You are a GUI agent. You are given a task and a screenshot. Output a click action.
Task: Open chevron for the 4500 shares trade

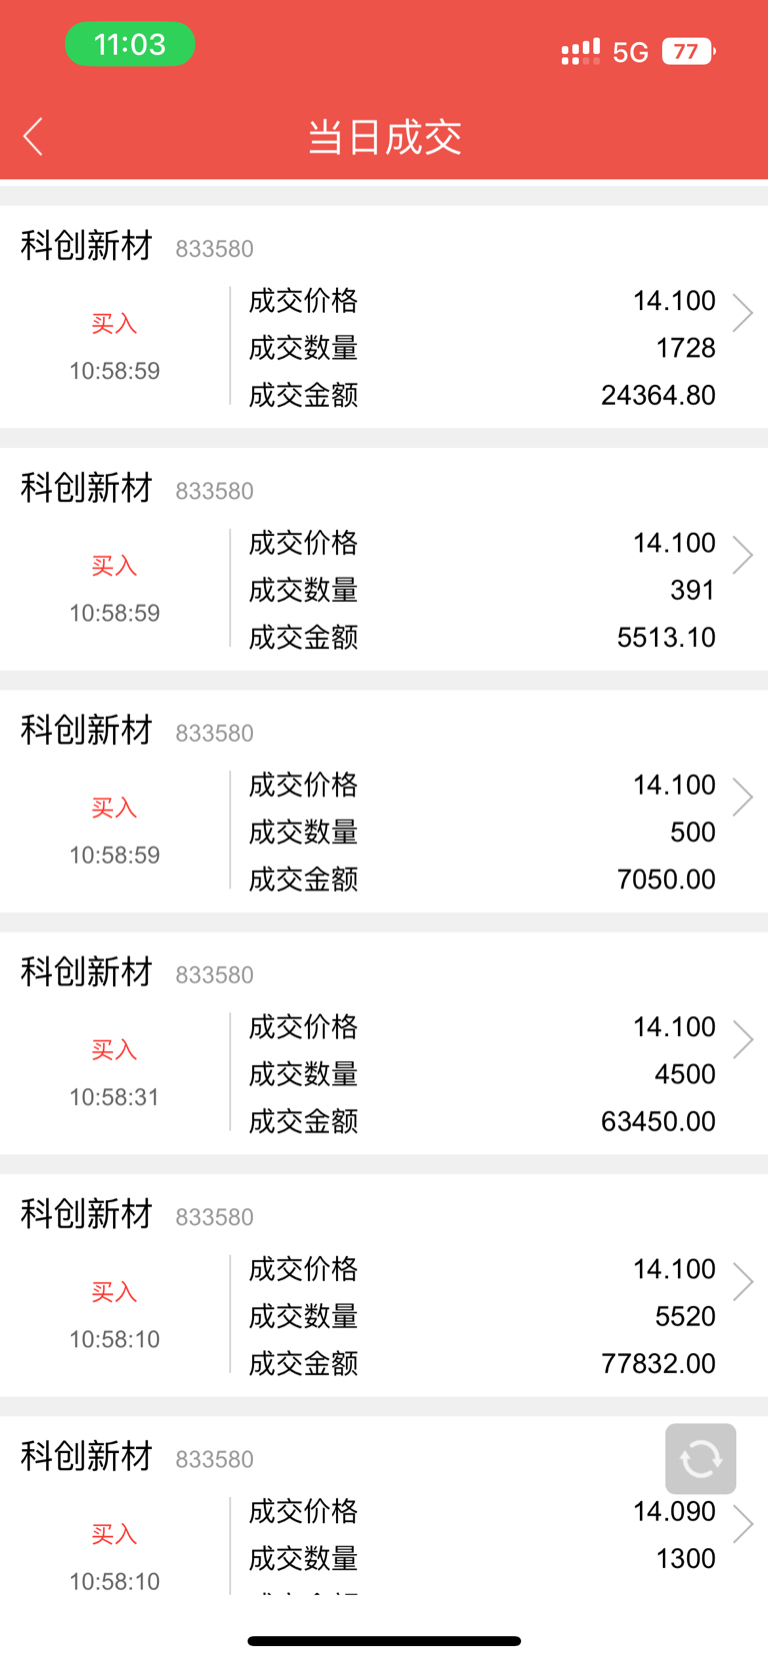[742, 1039]
